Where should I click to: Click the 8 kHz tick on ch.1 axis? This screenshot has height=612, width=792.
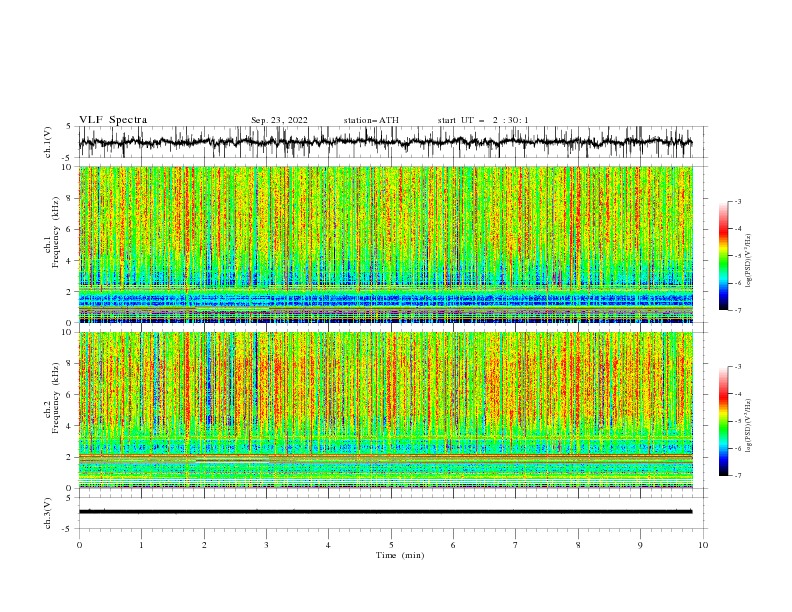pyautogui.click(x=68, y=198)
